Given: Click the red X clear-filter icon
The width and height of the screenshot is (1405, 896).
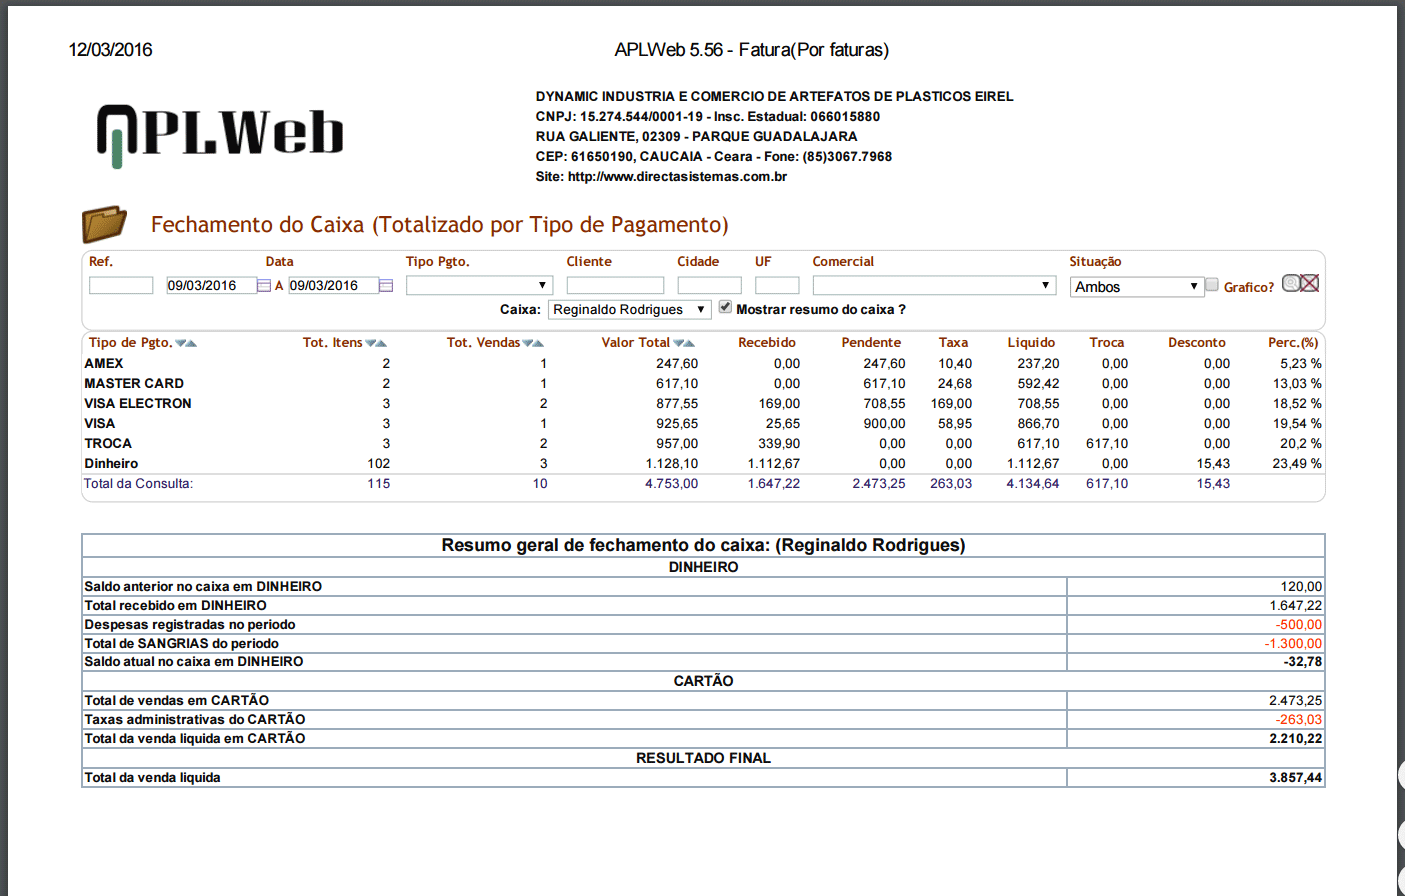Looking at the screenshot, I should [x=1310, y=283].
